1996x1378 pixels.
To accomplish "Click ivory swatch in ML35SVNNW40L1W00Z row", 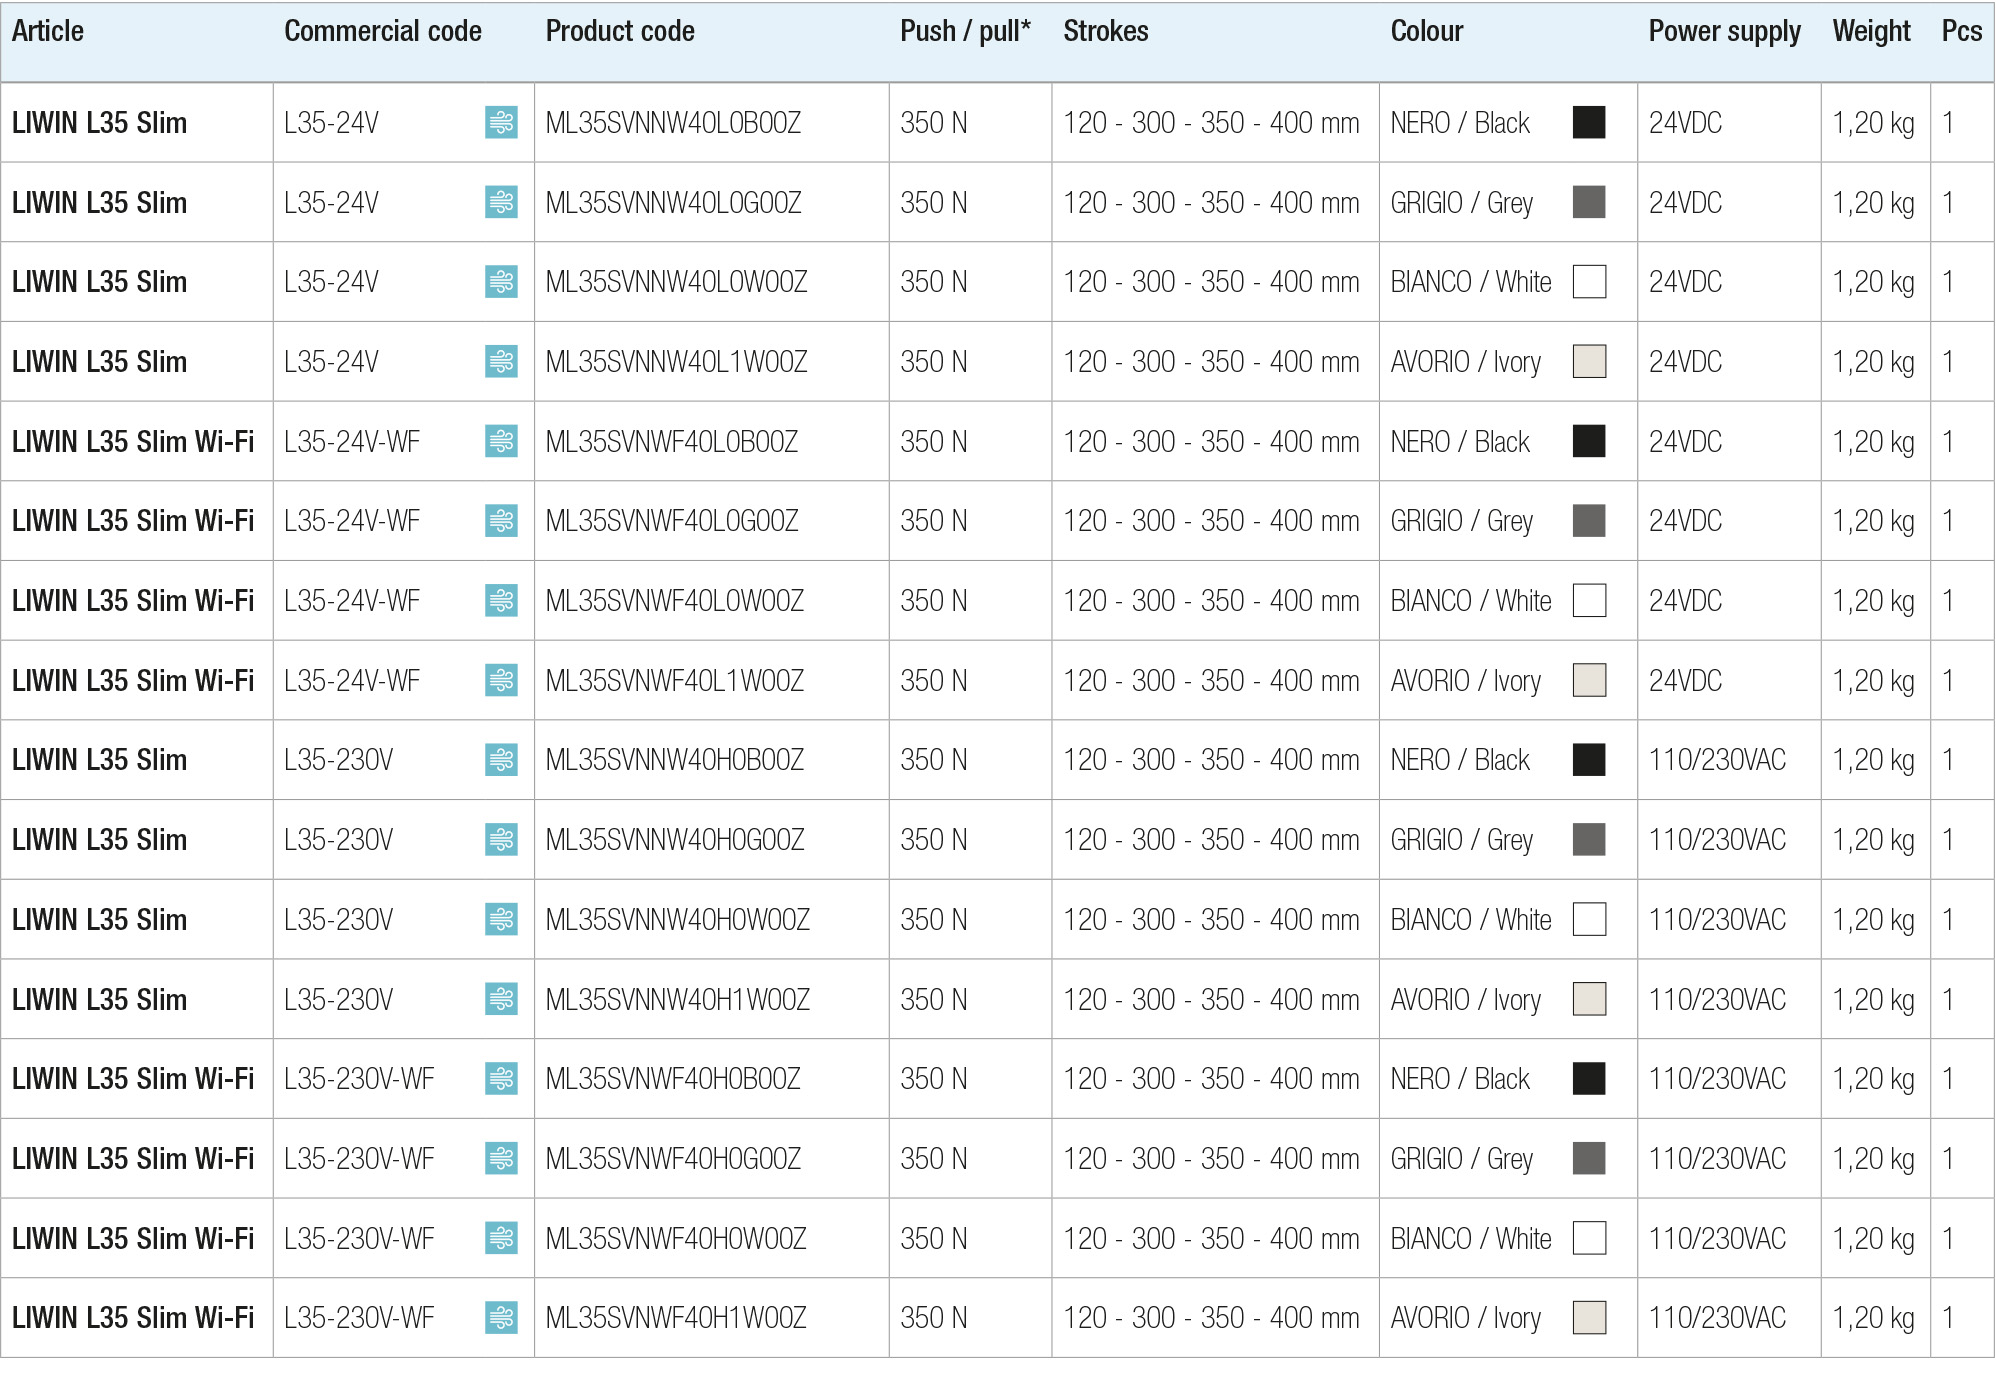I will coord(1589,361).
